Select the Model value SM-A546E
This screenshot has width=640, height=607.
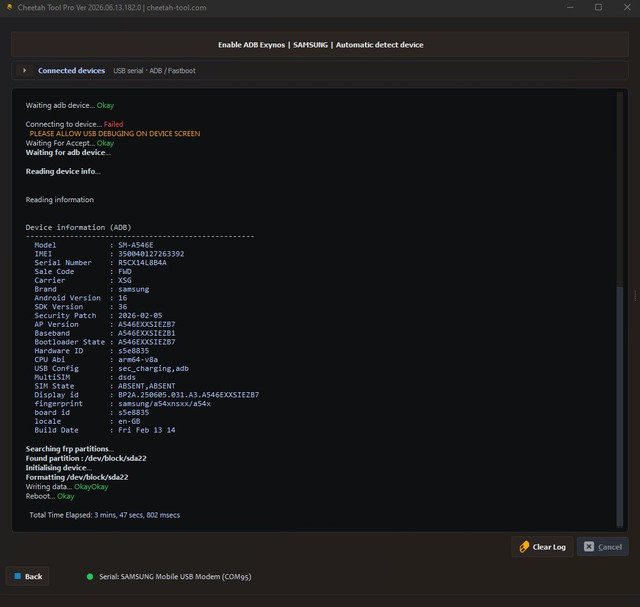click(136, 245)
